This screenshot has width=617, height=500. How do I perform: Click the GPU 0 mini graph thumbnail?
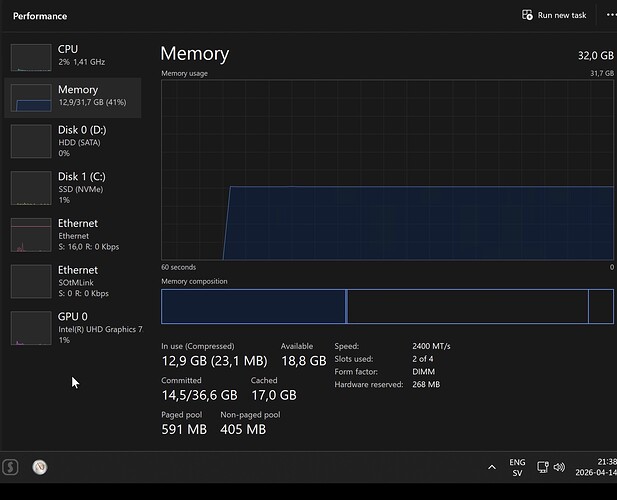click(31, 328)
